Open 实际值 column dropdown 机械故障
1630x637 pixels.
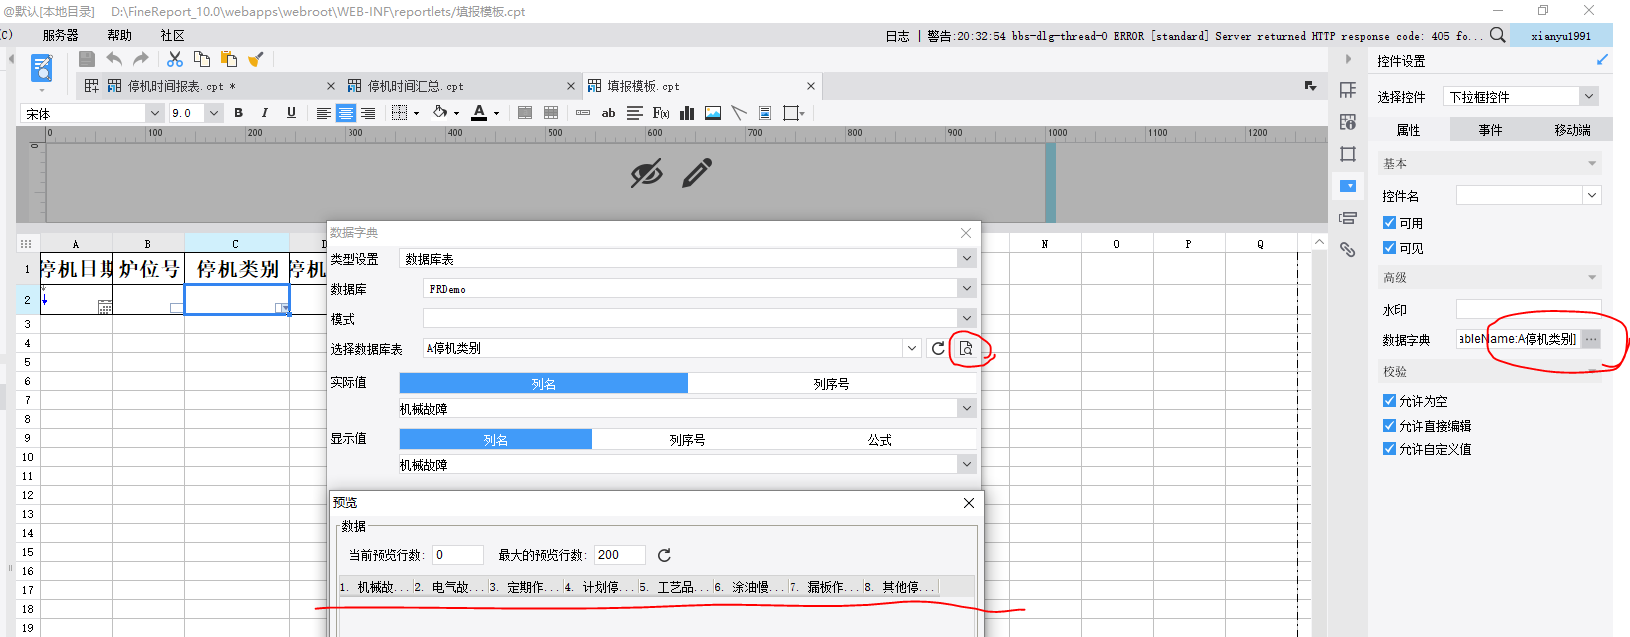(x=966, y=408)
